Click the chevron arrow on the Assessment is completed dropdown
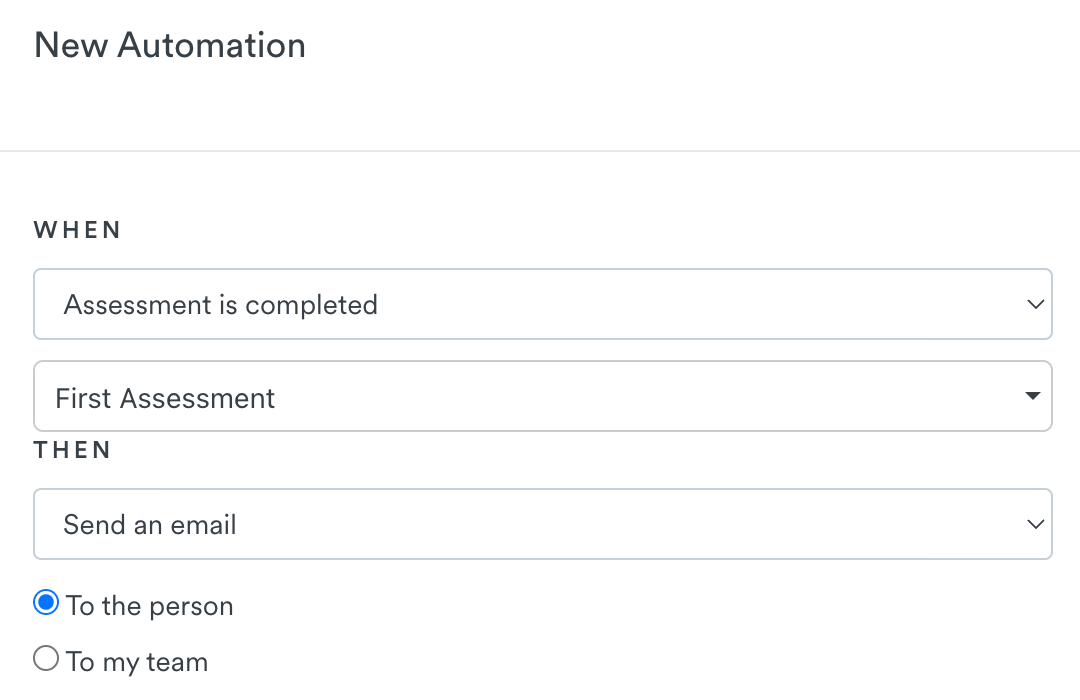 click(x=1035, y=304)
